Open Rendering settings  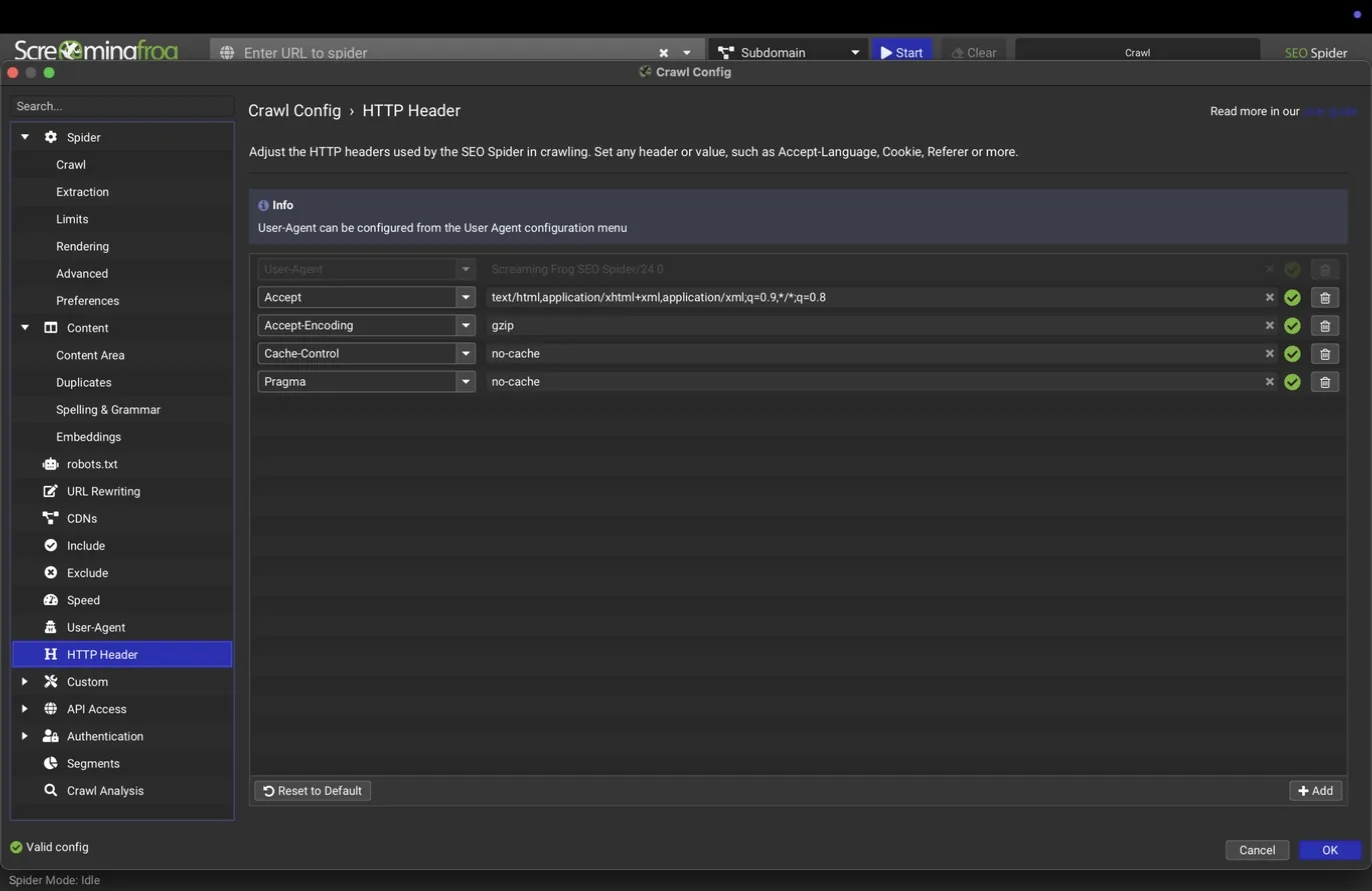click(82, 246)
